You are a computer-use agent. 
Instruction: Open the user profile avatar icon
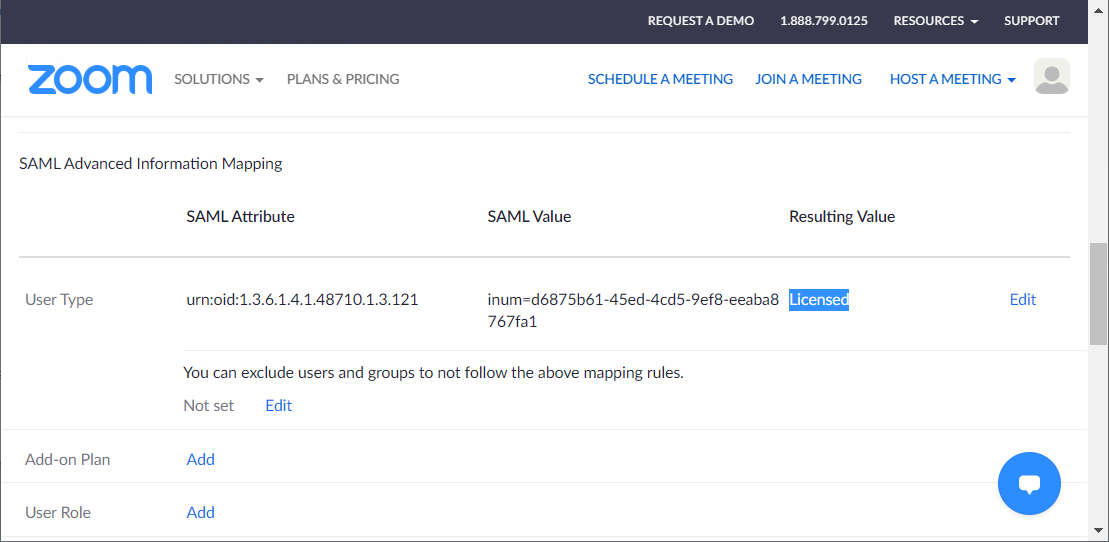[x=1052, y=76]
